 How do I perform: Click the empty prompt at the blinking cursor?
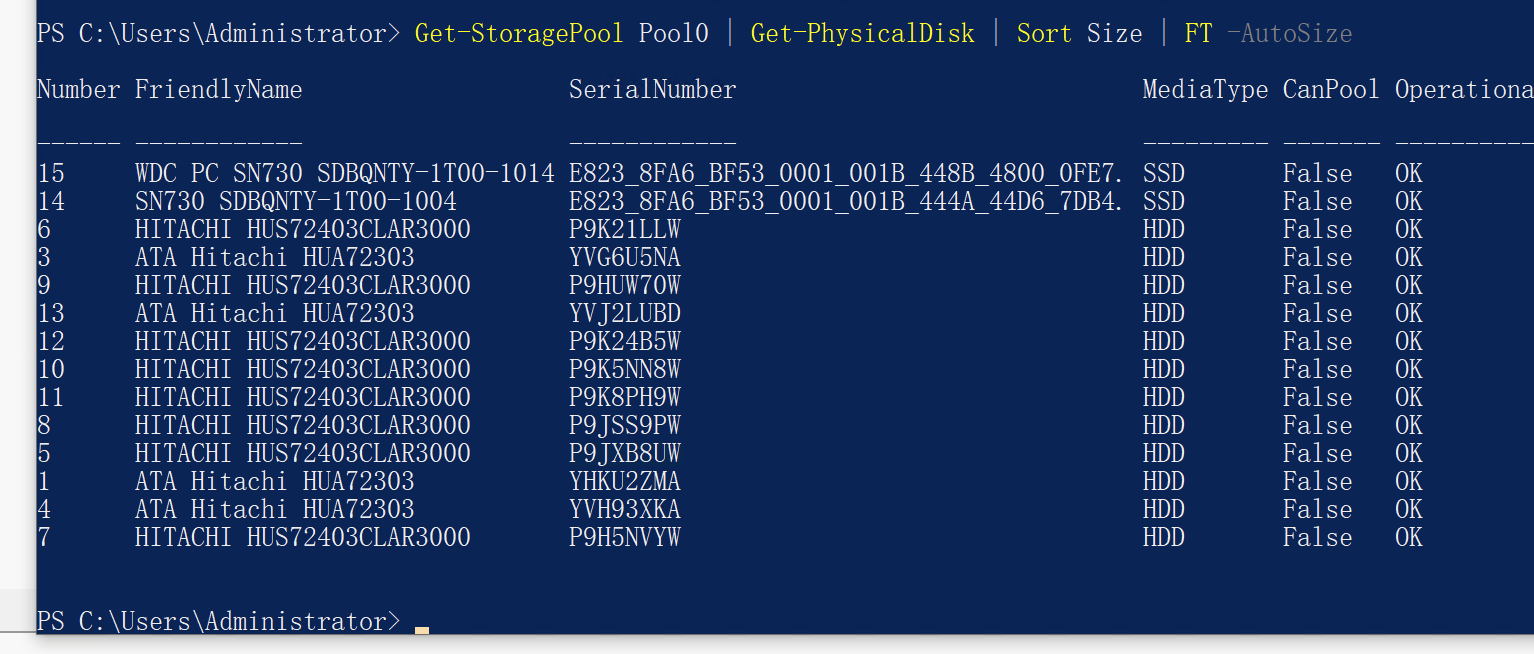(422, 623)
